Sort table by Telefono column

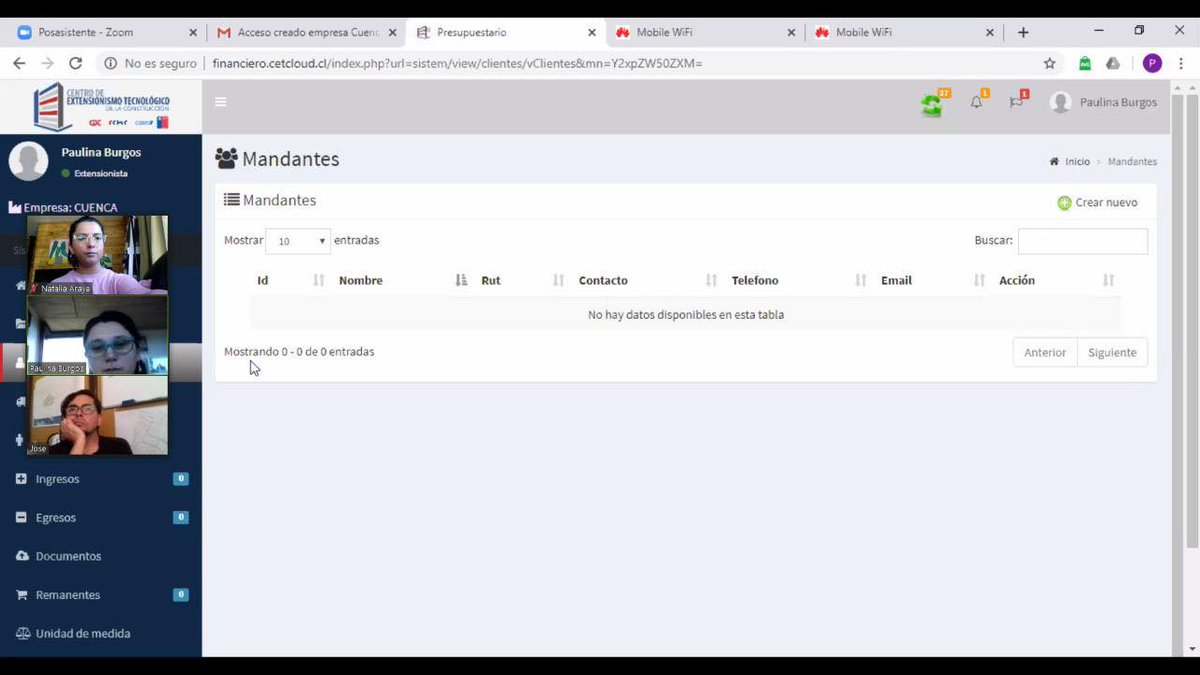(x=798, y=281)
